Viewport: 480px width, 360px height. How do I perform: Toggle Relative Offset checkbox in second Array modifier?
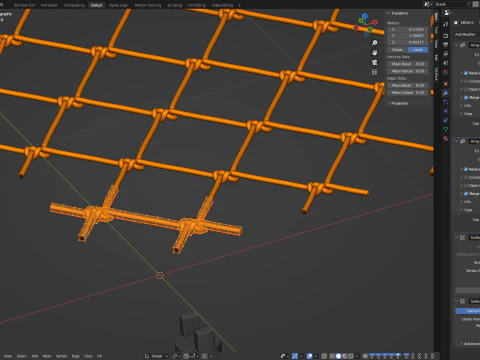coord(466,169)
